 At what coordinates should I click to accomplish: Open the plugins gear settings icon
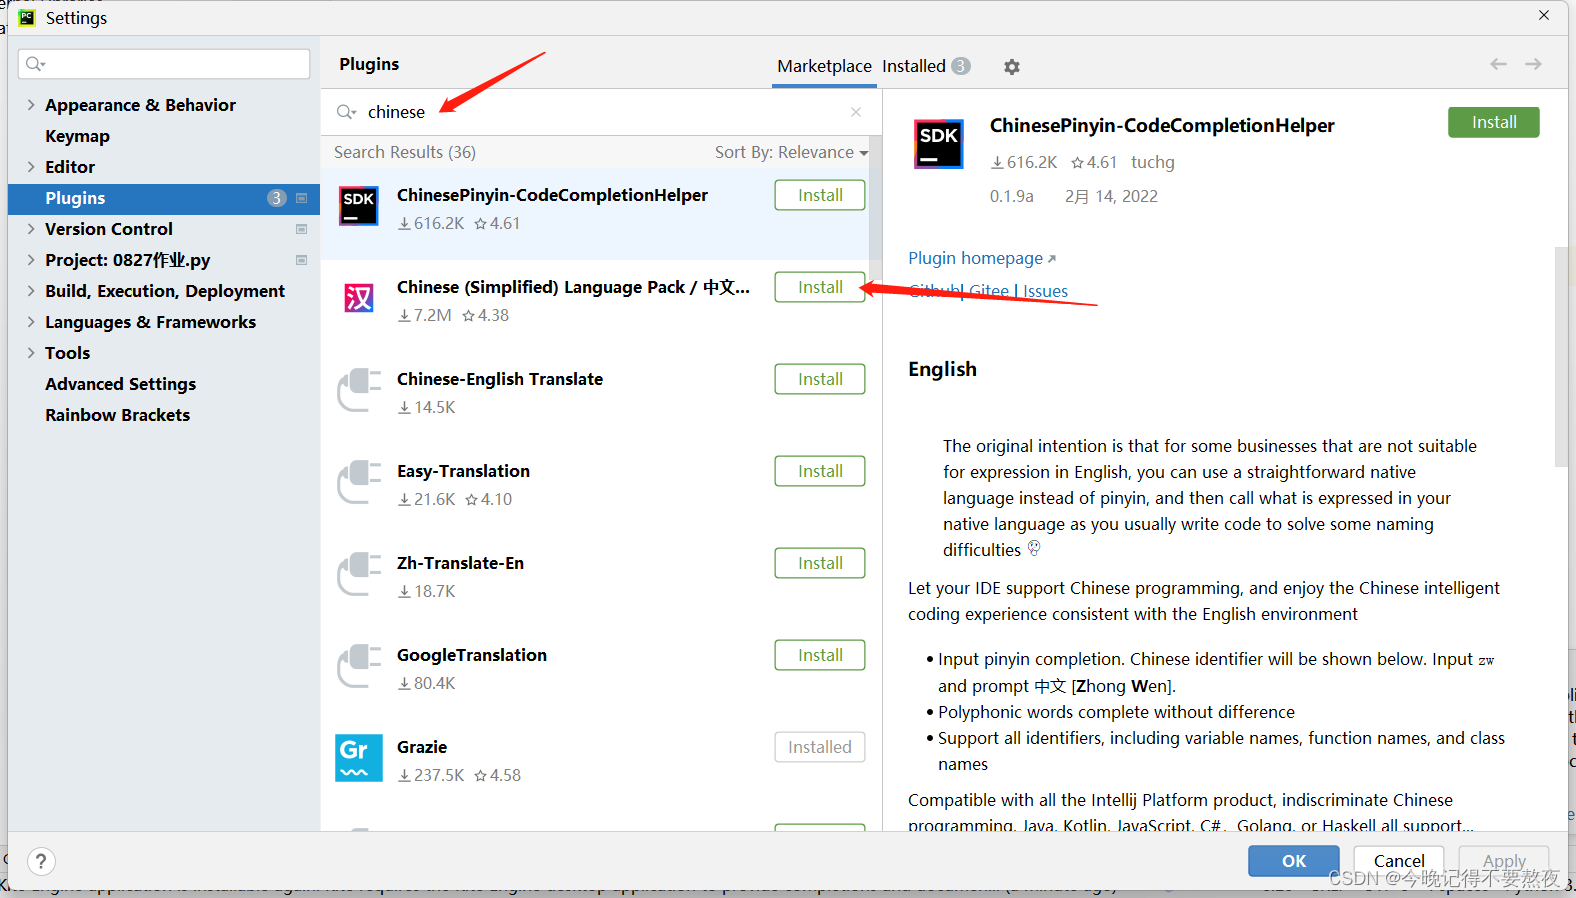click(1012, 67)
